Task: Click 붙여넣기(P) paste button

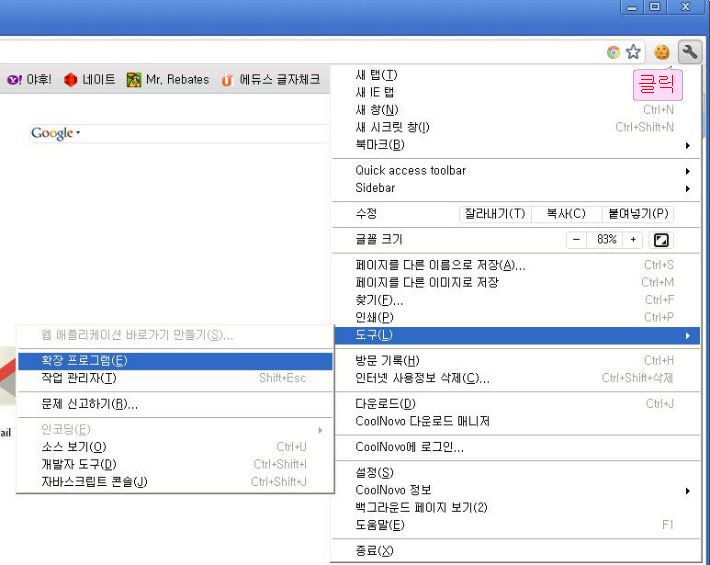Action: click(x=638, y=214)
